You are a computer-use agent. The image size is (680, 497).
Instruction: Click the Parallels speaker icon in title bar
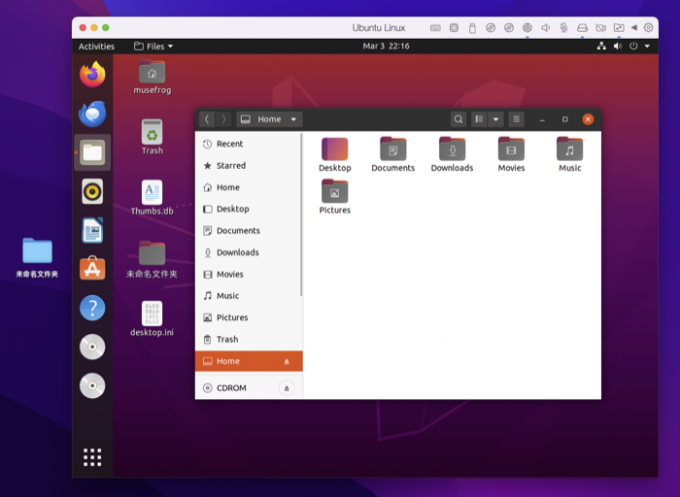[546, 28]
